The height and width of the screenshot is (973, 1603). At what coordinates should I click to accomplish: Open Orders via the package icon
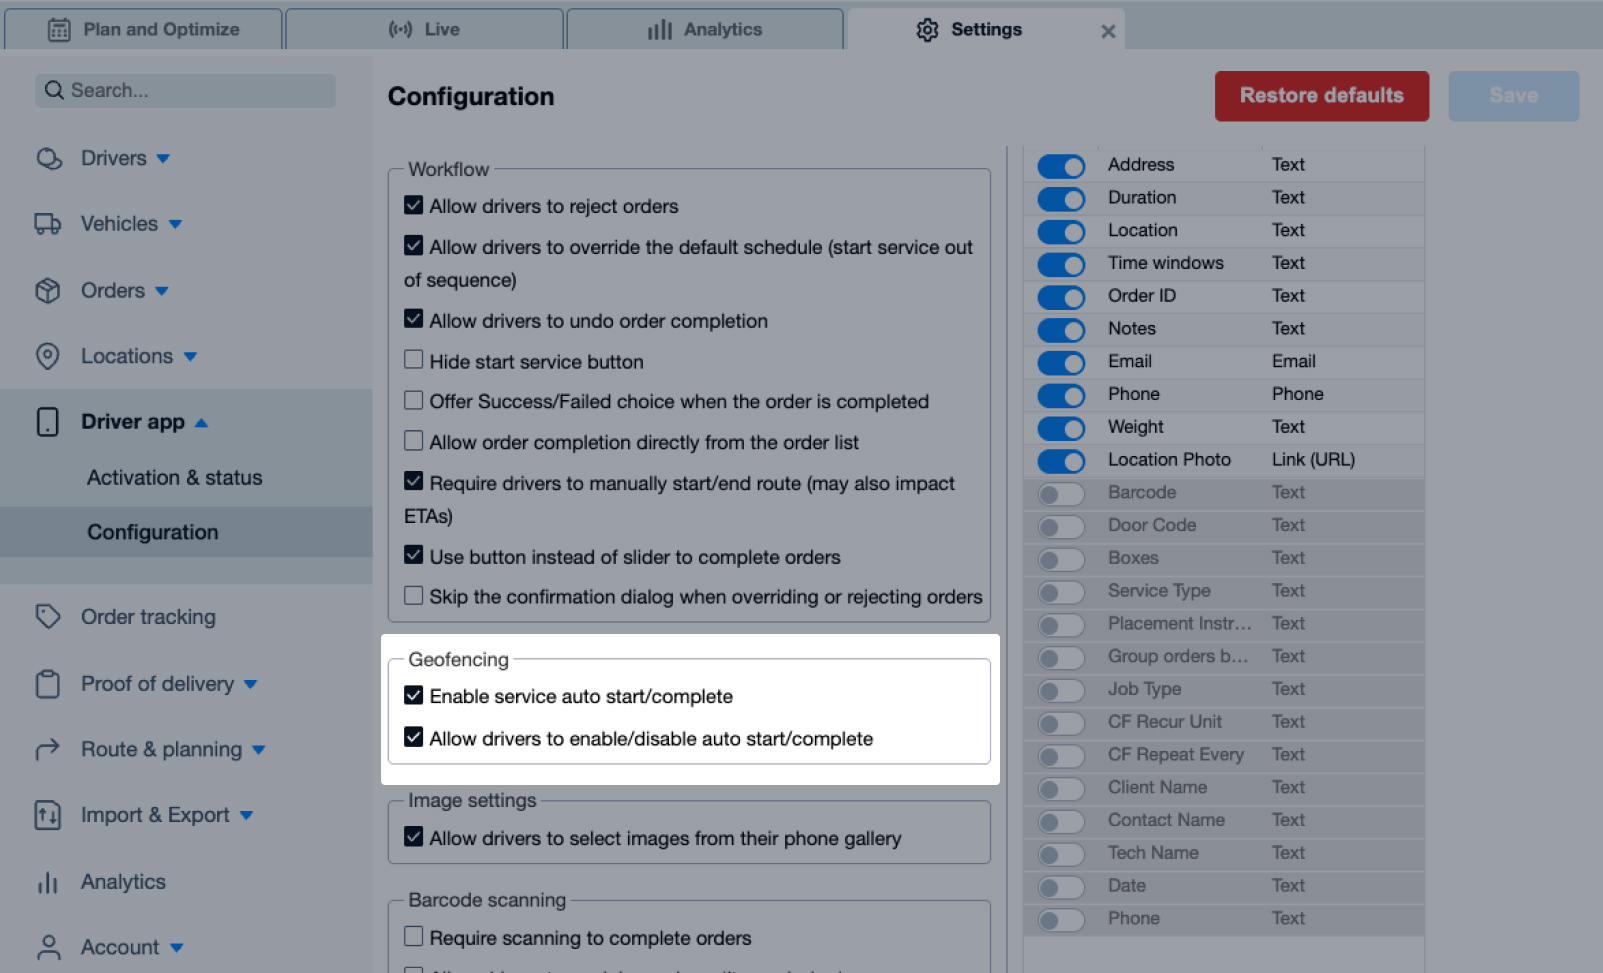(49, 290)
